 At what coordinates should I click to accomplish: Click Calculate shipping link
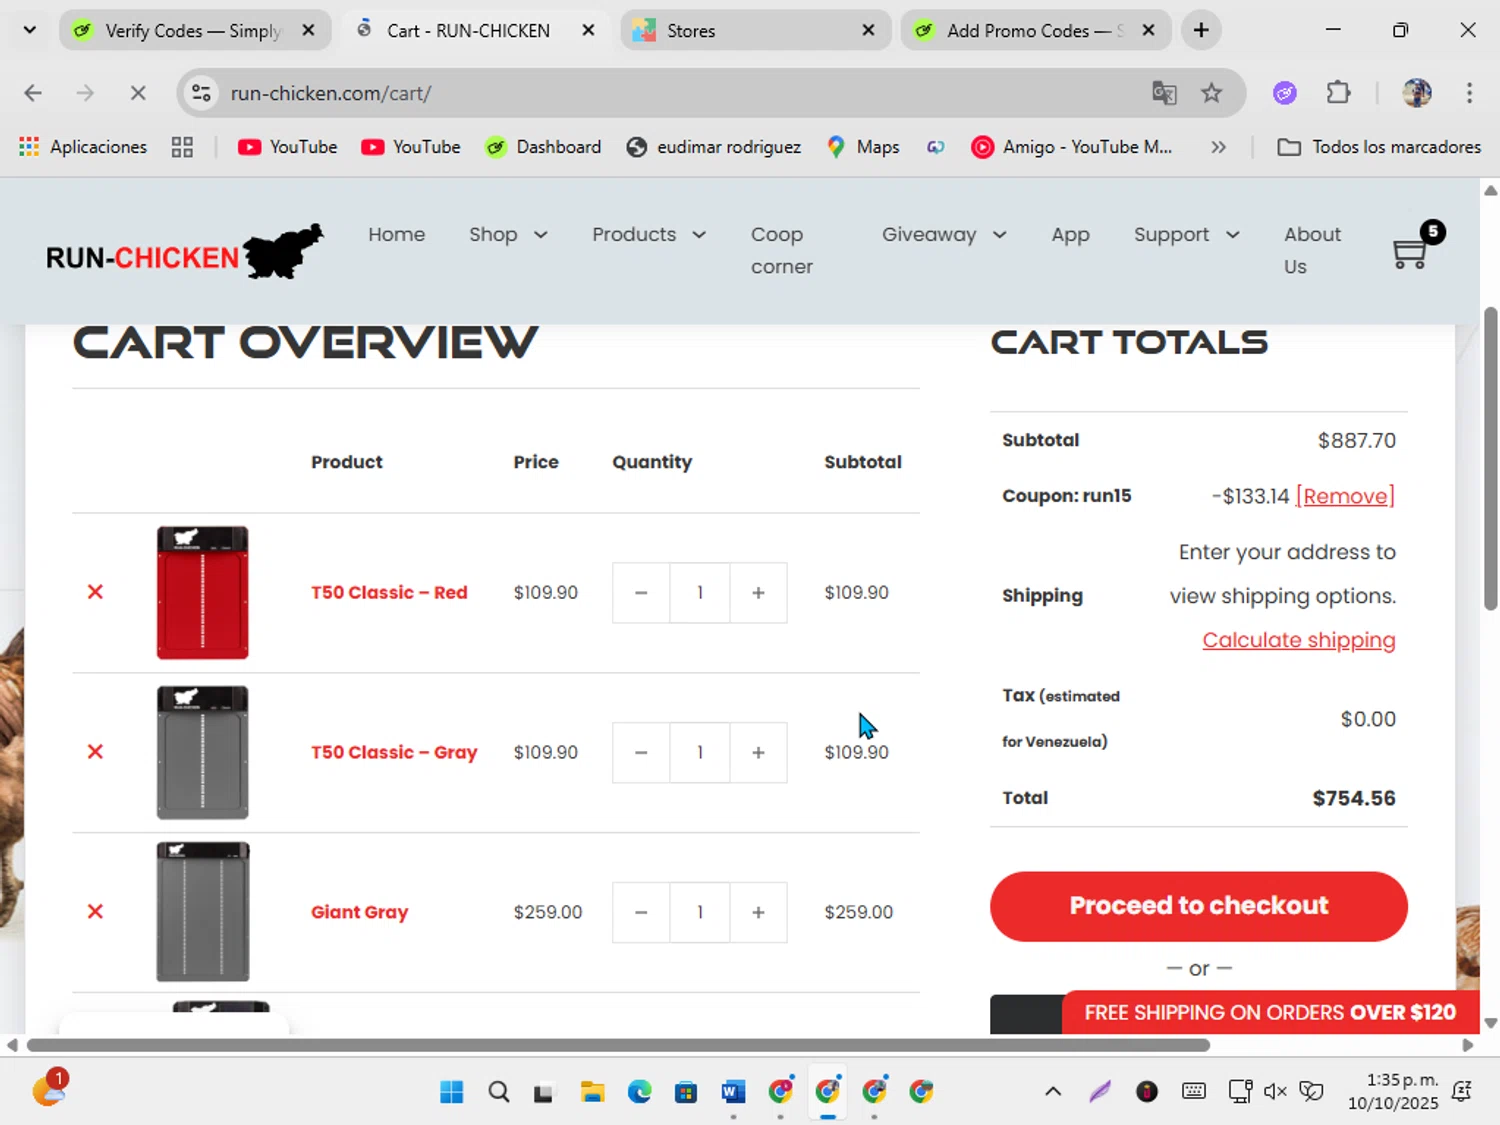coord(1299,640)
